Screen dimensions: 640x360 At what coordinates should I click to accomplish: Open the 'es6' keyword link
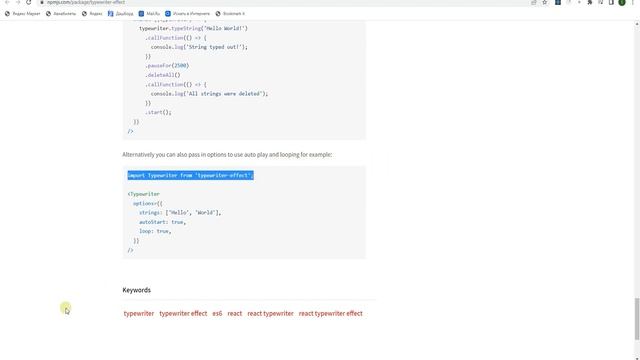click(x=217, y=313)
